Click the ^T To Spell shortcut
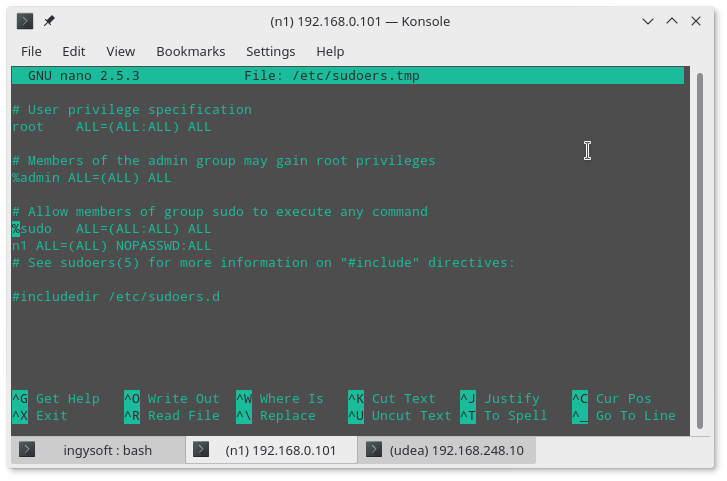 pyautogui.click(x=504, y=416)
